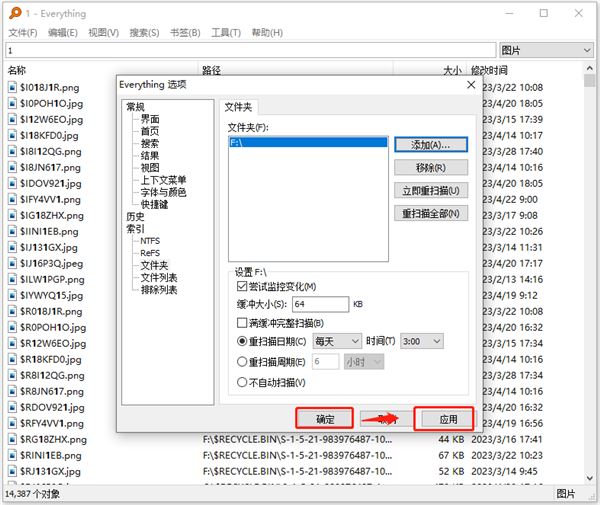Screen dimensions: 600x505
Task: Click icon beside $IG18ZHX.png
Action: click(13, 216)
